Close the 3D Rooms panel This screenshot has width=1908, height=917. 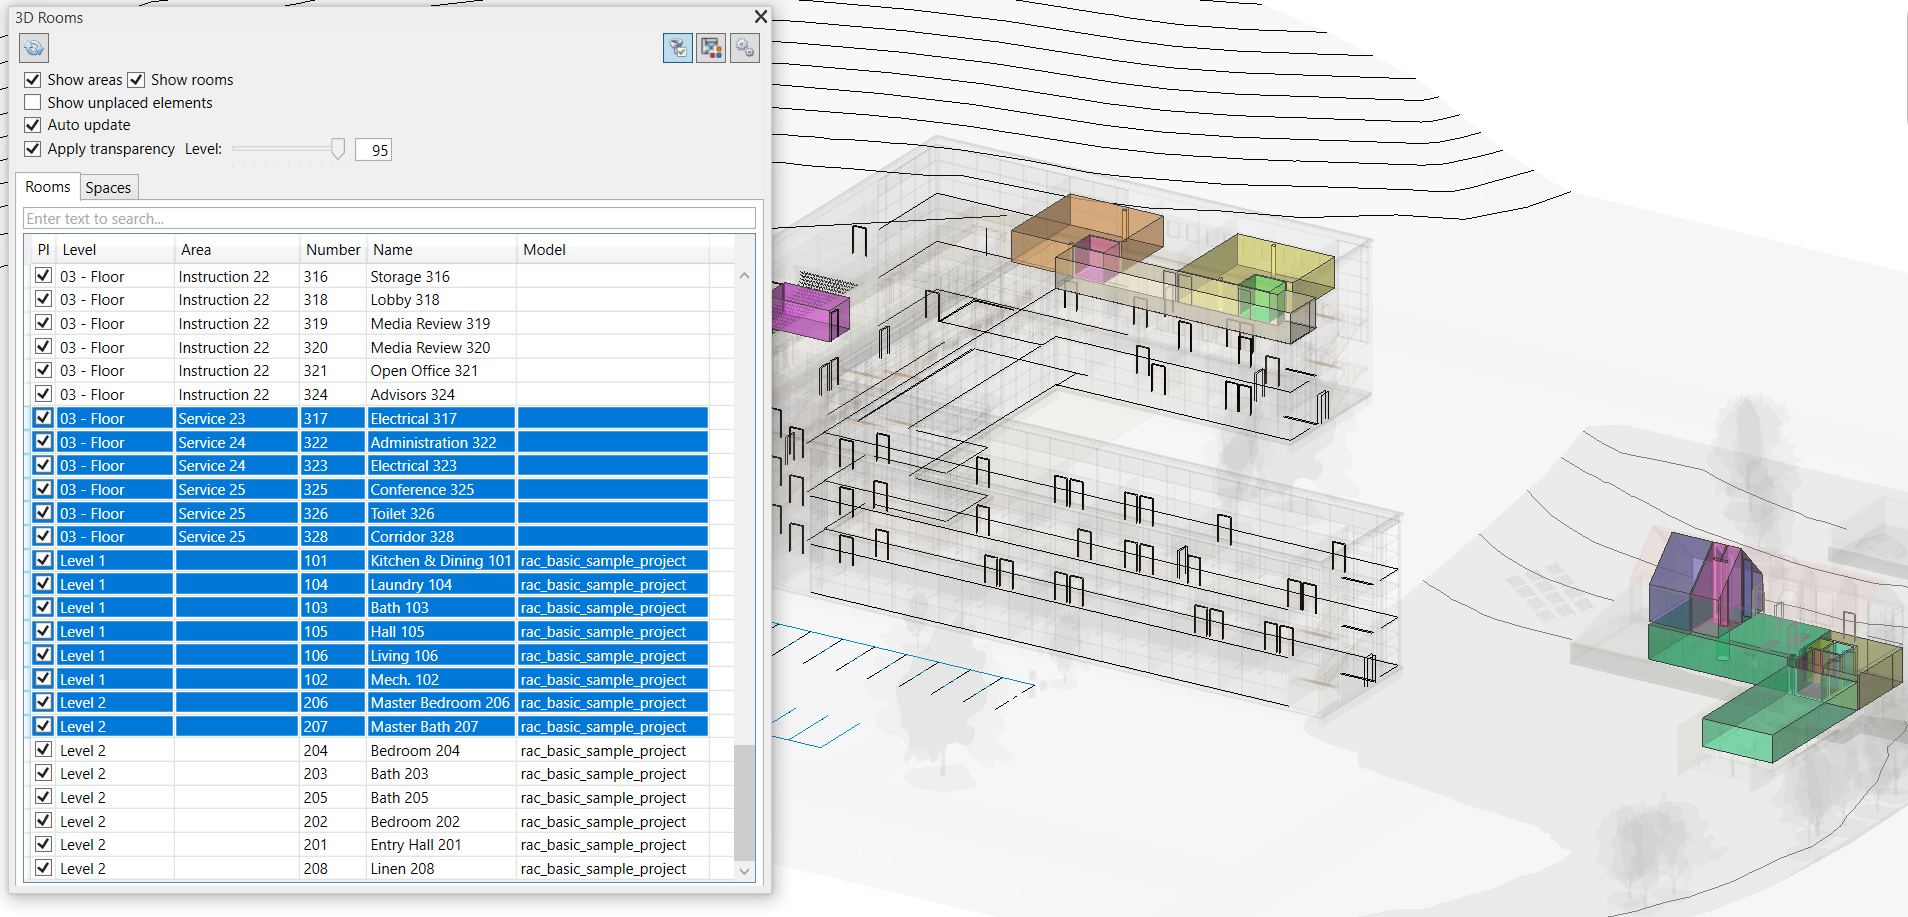pyautogui.click(x=761, y=17)
